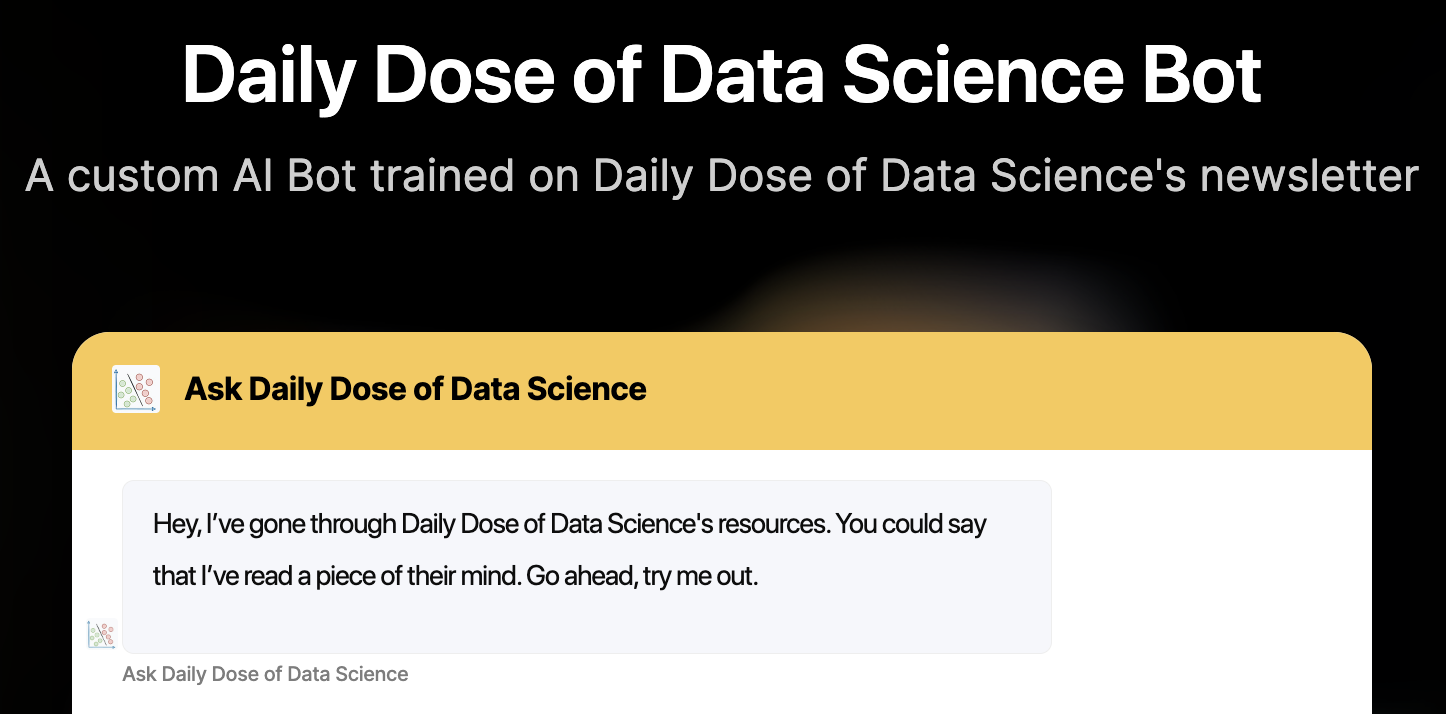Select the first line of the bot greeting
1446x714 pixels.
point(568,523)
